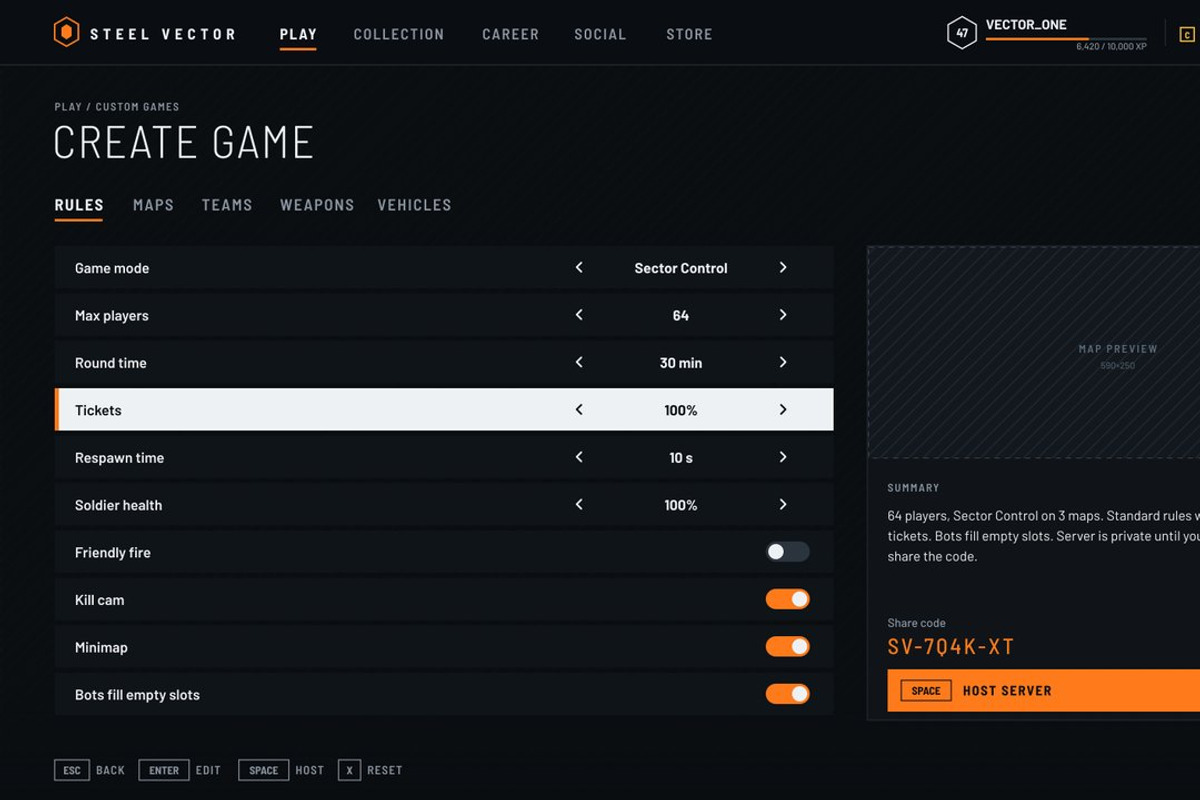This screenshot has width=1200, height=800.
Task: Click the 6,420 / 10,000 XP text
Action: coord(1111,47)
